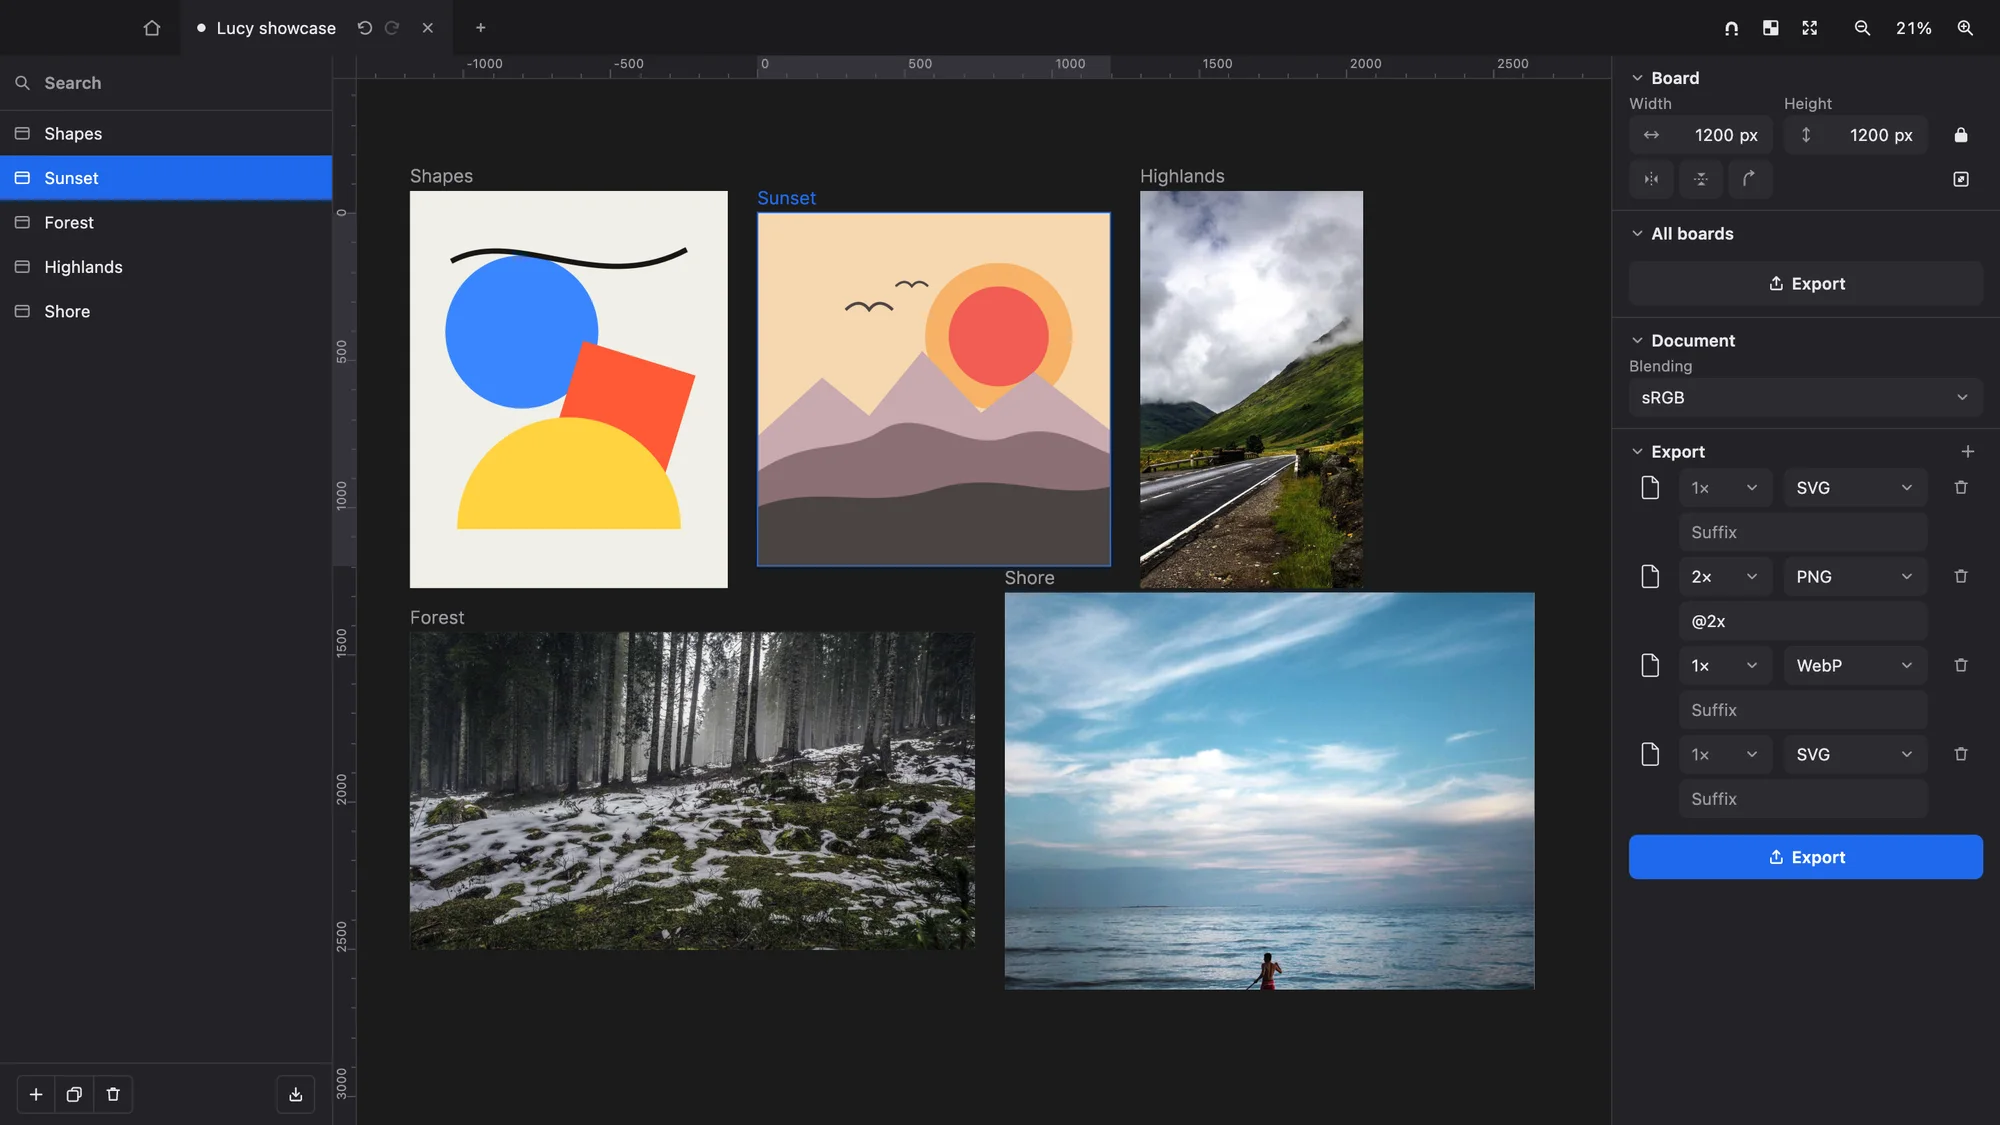
Task: Delete the selected board
Action: pos(113,1095)
